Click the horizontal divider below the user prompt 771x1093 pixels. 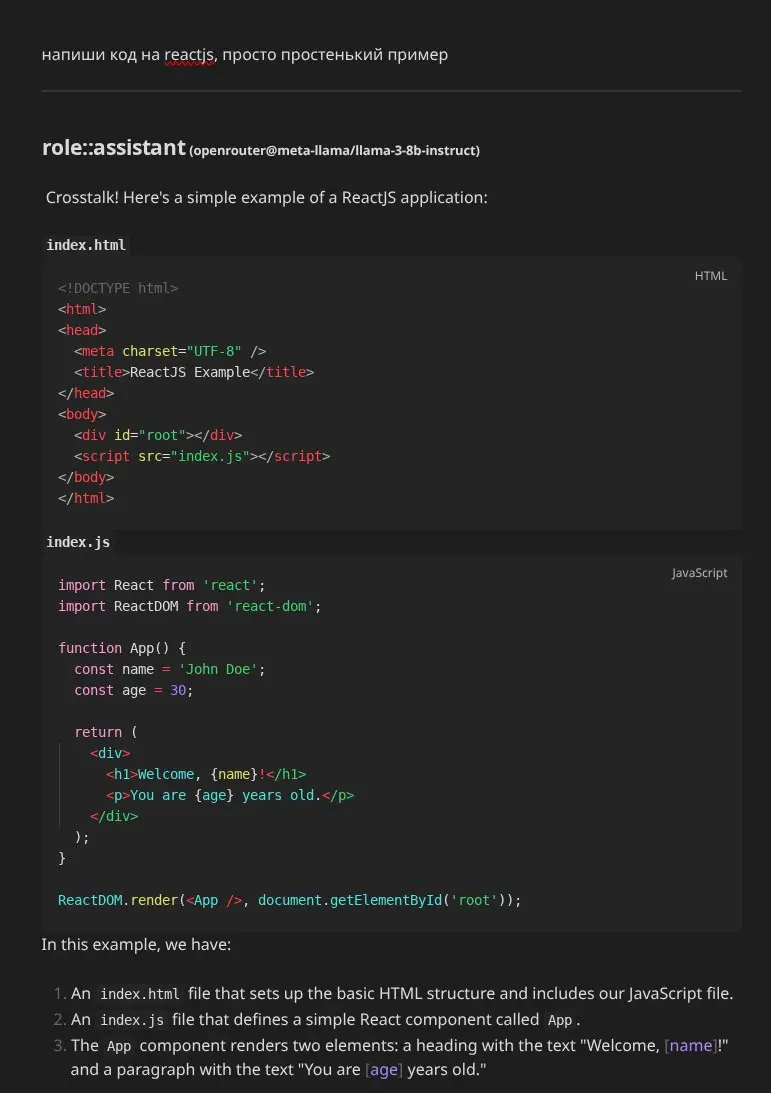391,91
